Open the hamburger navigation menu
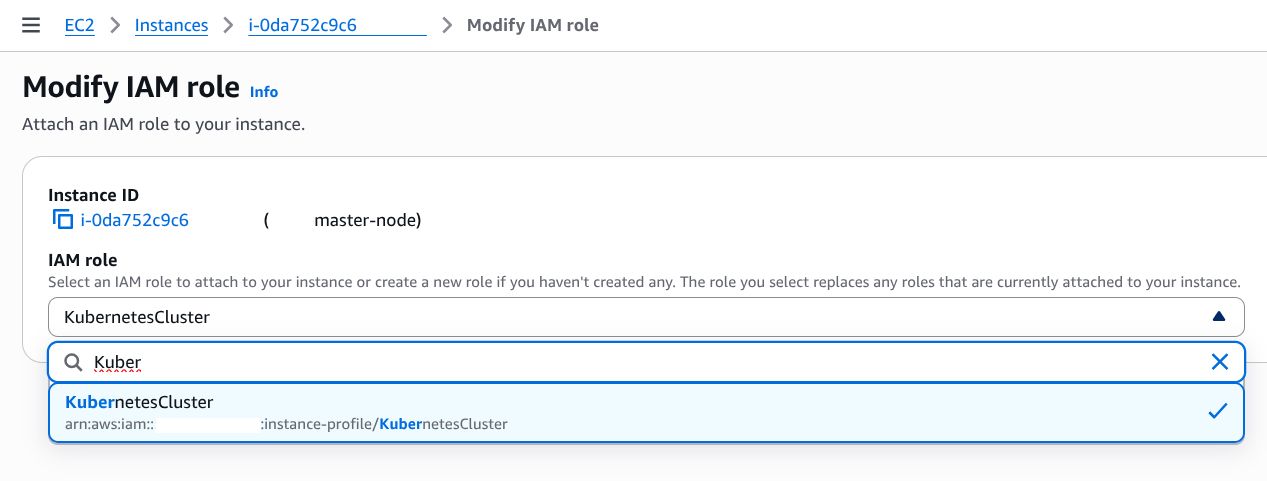1267x481 pixels. pyautogui.click(x=31, y=25)
